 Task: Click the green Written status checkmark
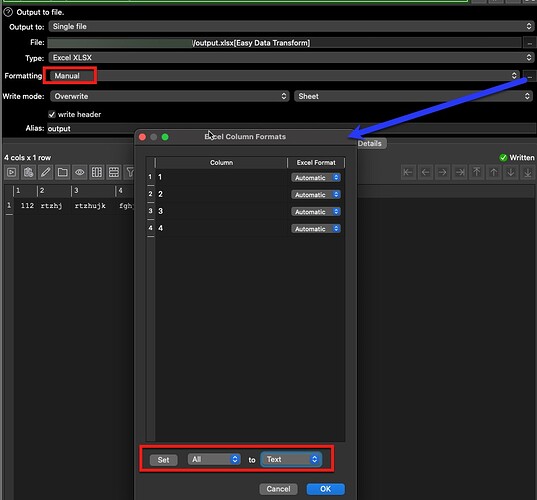[x=503, y=158]
